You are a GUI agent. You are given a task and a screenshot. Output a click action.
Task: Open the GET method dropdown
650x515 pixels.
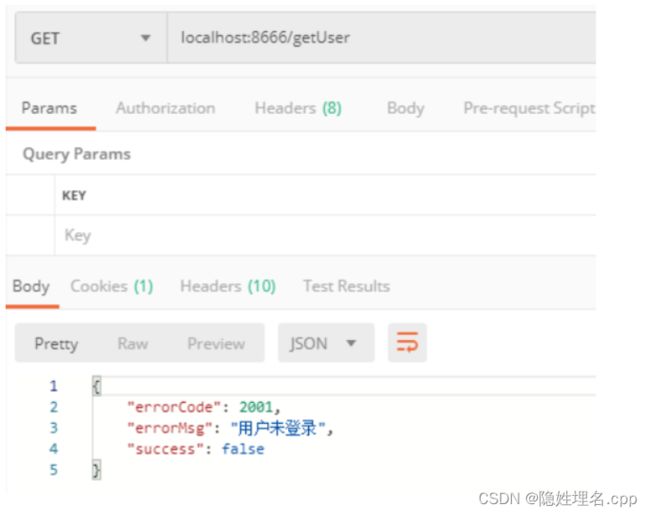click(x=91, y=38)
